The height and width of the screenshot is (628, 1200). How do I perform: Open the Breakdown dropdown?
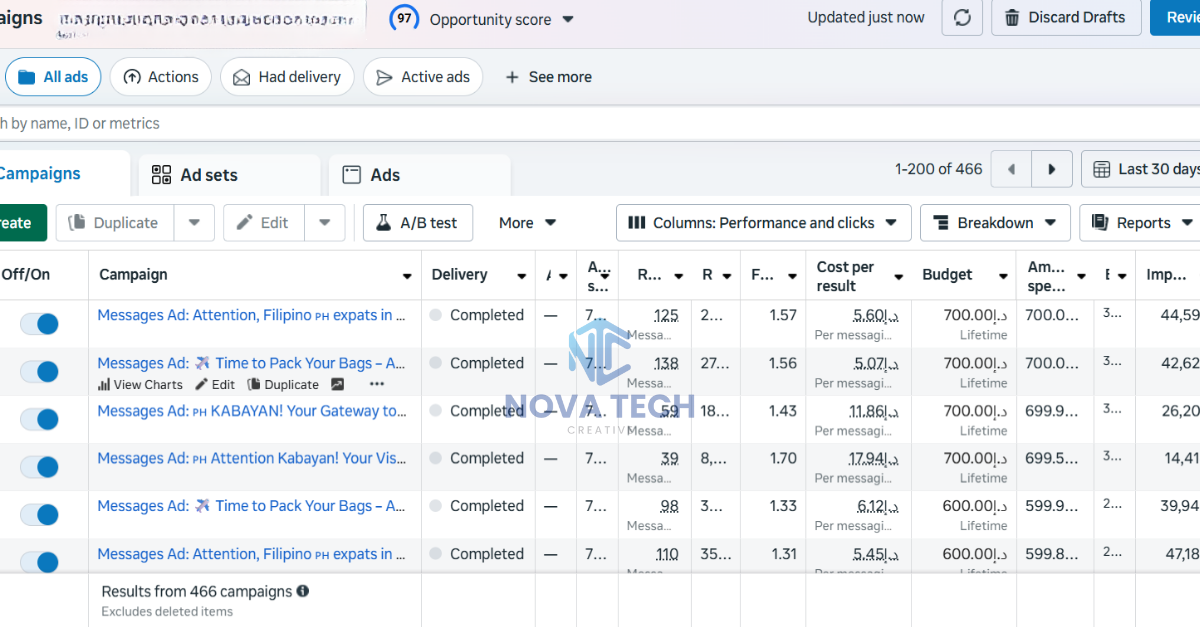tap(995, 223)
